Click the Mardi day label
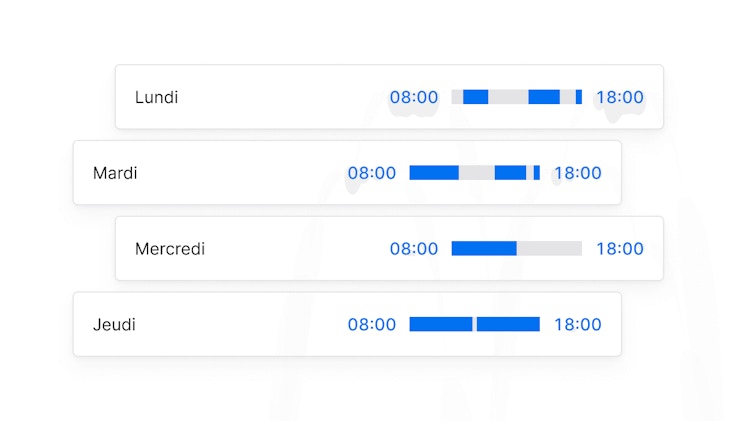 [115, 173]
